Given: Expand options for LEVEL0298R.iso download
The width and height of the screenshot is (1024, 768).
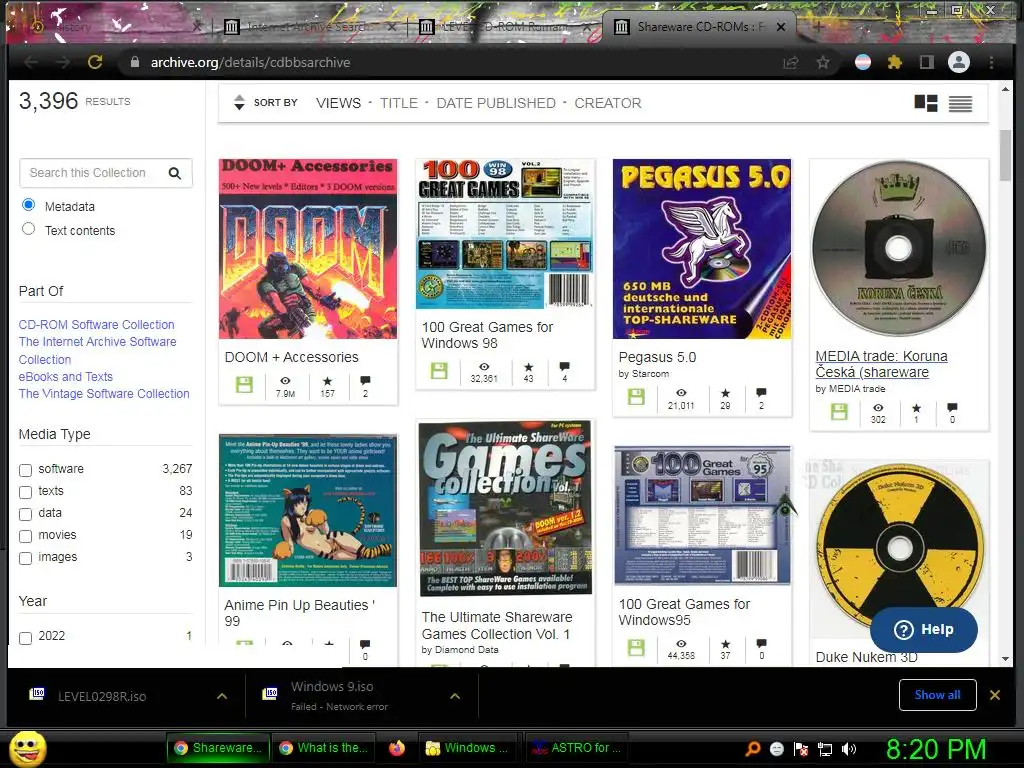Looking at the screenshot, I should click(x=222, y=696).
